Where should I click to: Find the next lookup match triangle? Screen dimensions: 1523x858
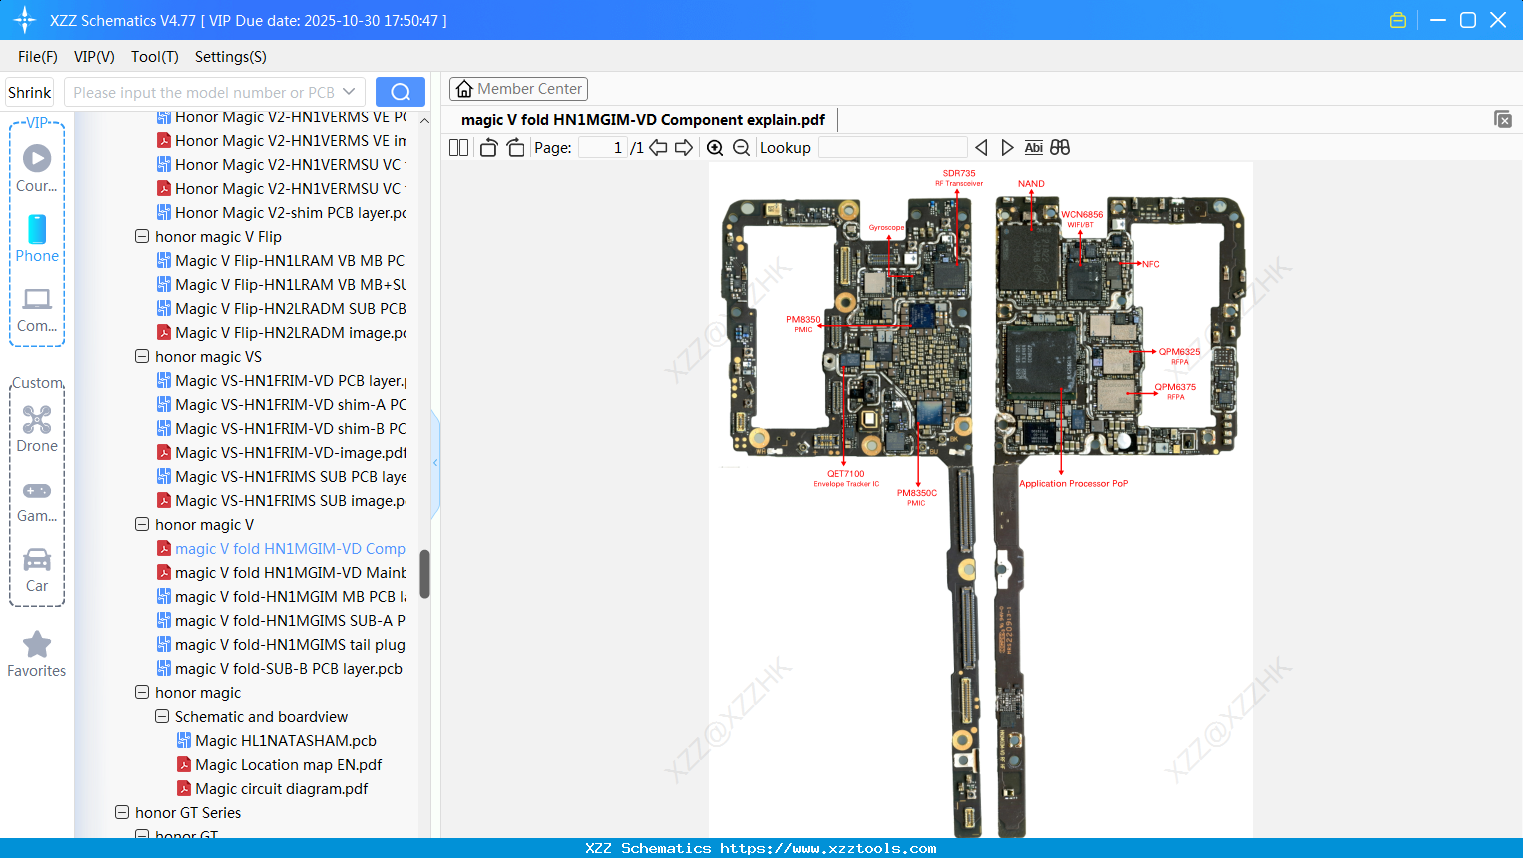[x=1007, y=148]
